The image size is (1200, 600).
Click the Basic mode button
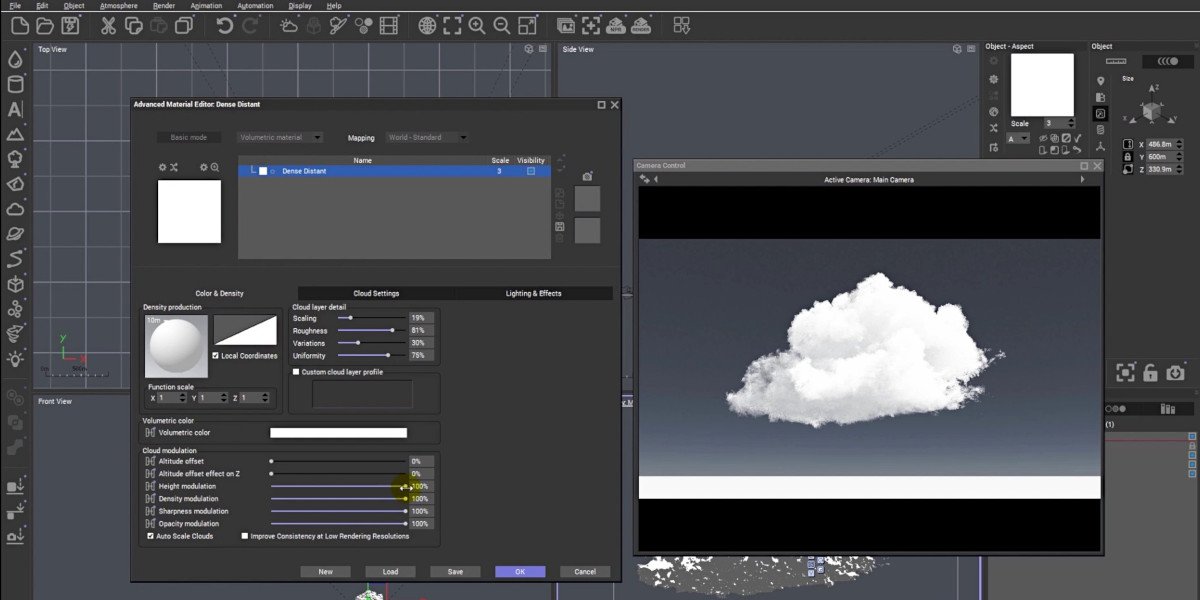189,137
